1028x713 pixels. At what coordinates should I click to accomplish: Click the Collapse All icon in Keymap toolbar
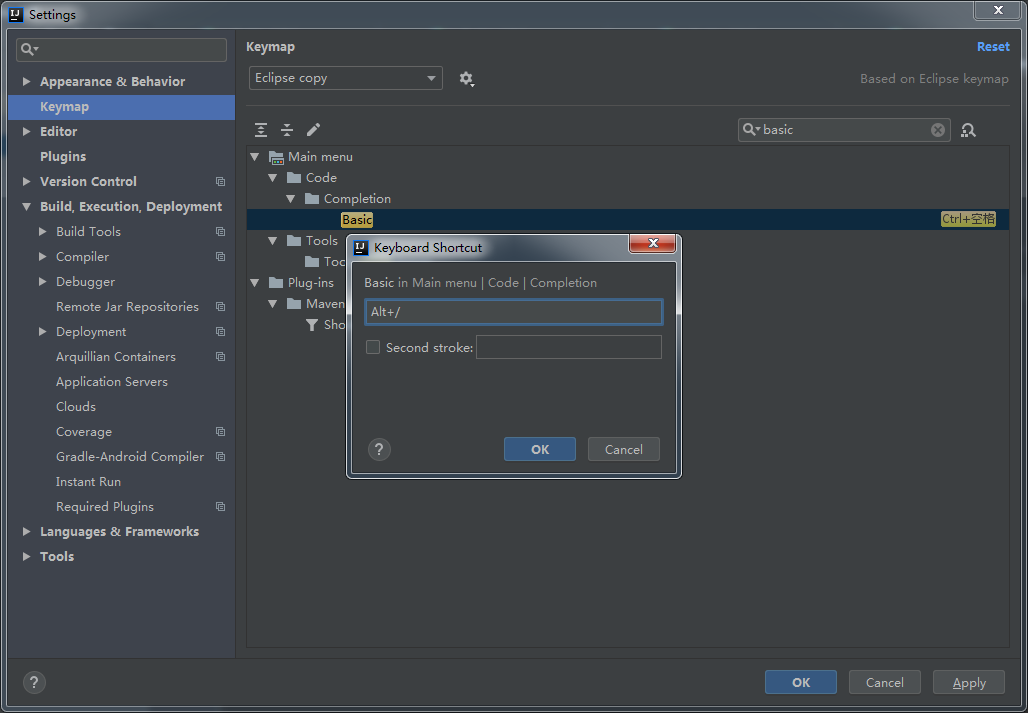pos(287,130)
